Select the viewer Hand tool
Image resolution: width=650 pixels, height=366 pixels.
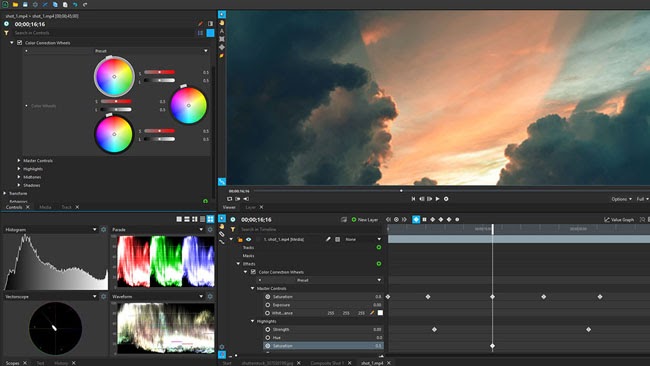coord(222,23)
